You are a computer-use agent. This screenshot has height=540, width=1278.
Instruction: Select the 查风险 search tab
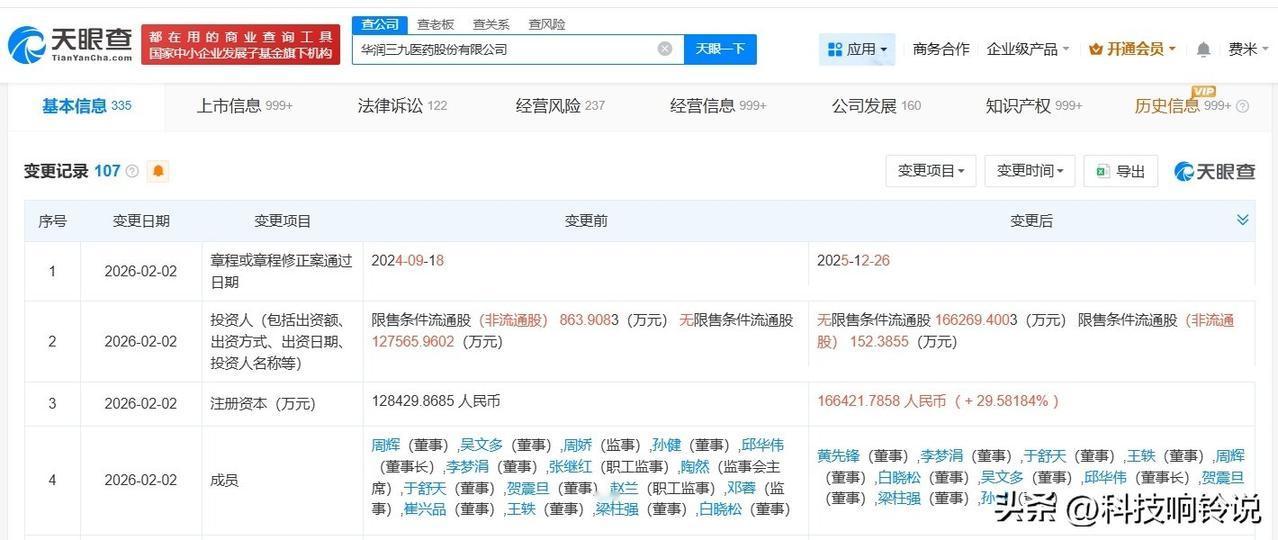tap(547, 24)
